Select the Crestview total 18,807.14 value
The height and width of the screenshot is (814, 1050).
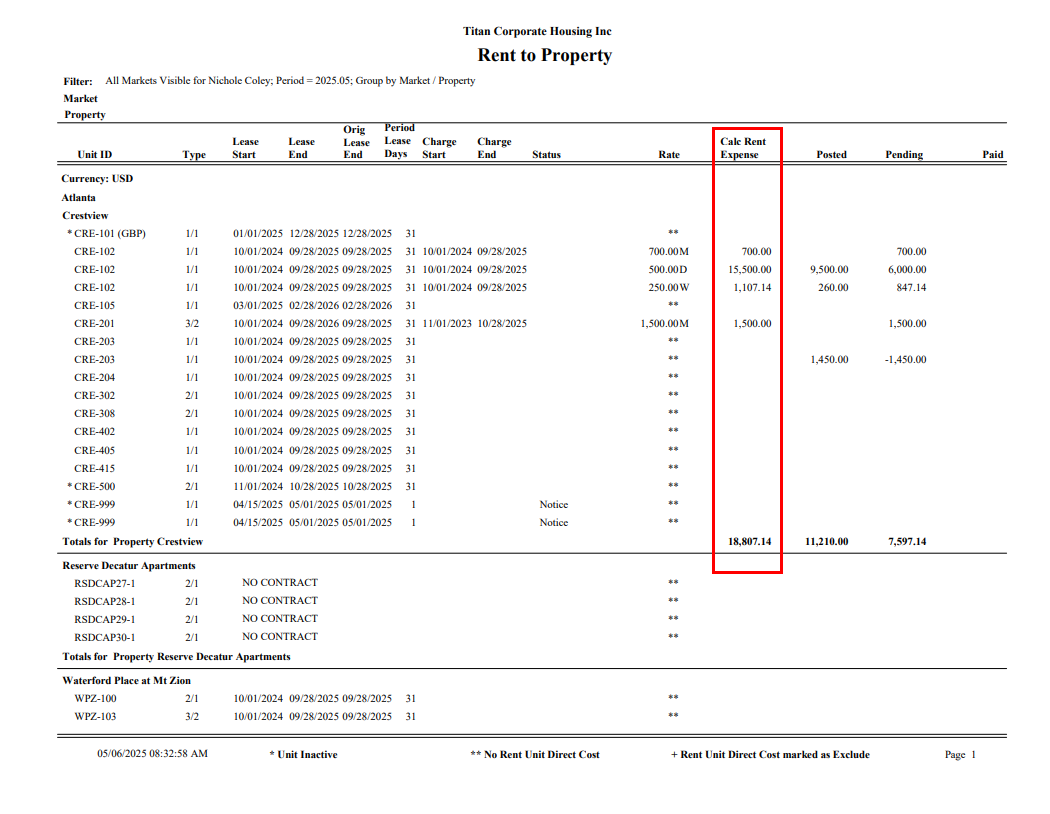click(748, 542)
